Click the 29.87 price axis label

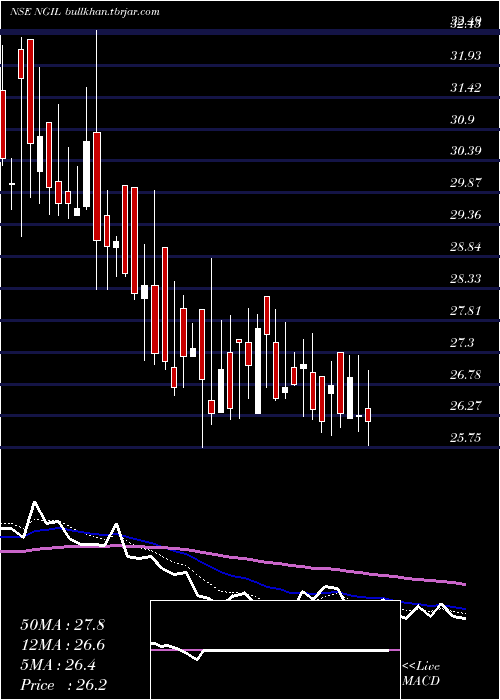(x=466, y=183)
